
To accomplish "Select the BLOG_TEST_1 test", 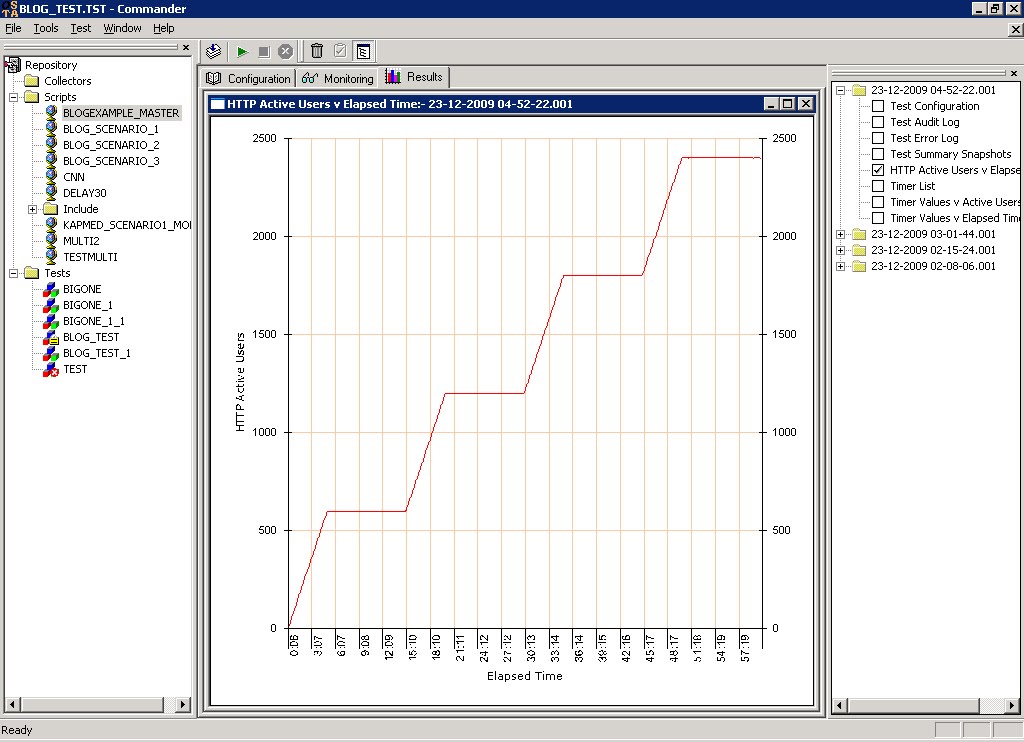I will click(x=97, y=353).
